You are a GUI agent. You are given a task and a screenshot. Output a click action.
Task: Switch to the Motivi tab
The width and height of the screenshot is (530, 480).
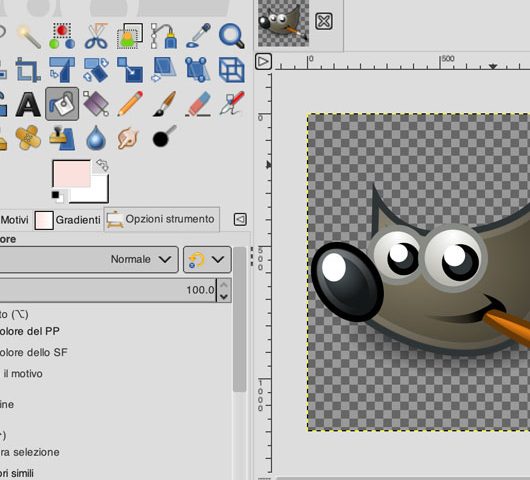coord(15,220)
